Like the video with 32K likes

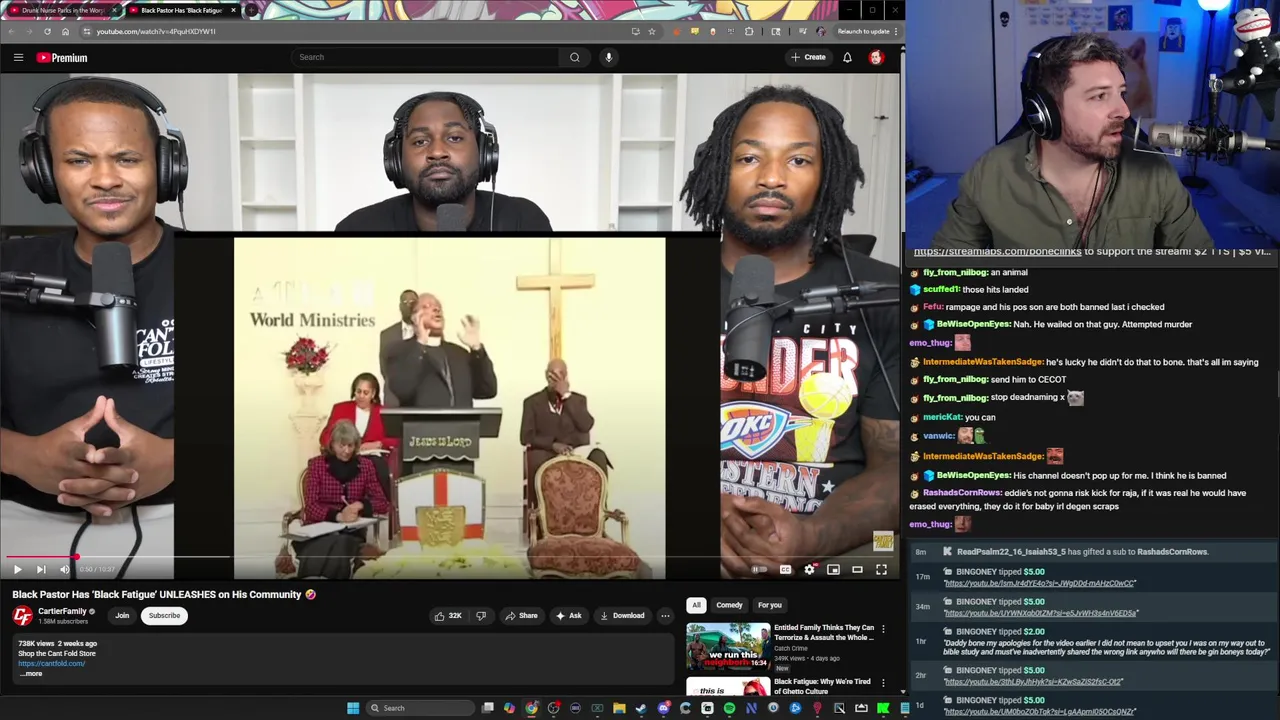pyautogui.click(x=448, y=616)
